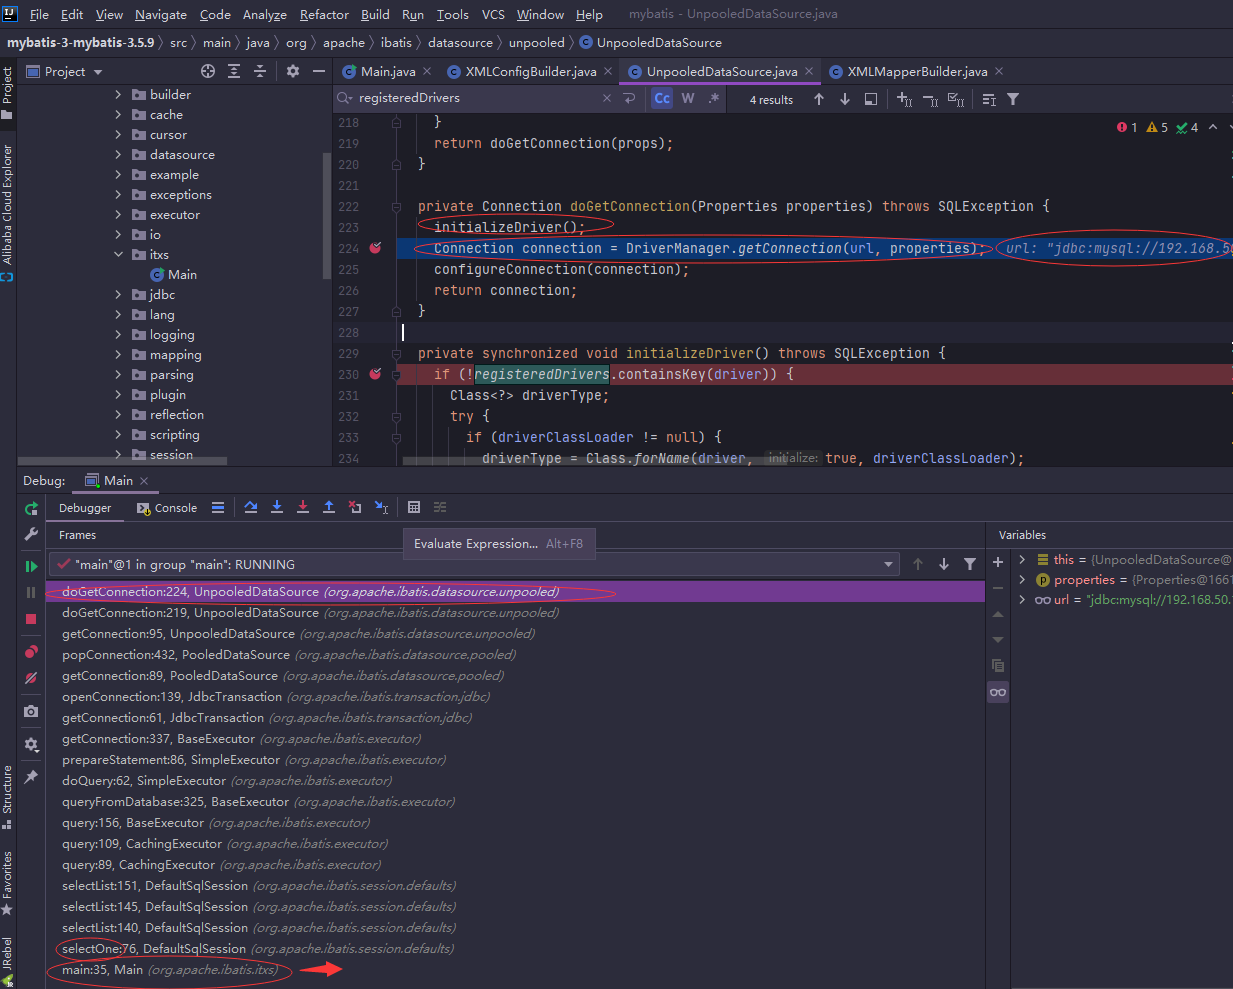Click the Step Out icon

coord(329,508)
